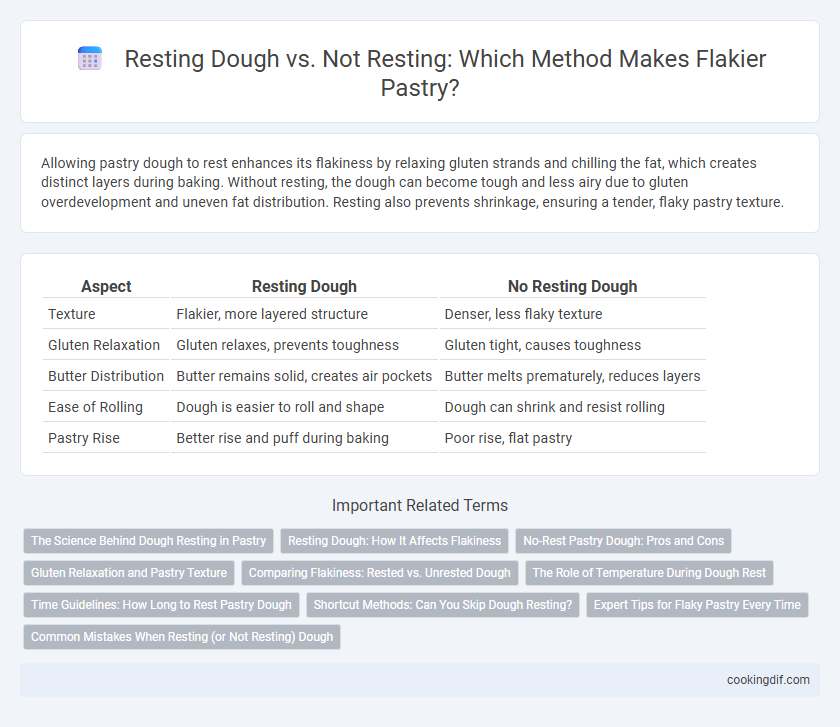Click the 'No Resting Dough' column header
The image size is (840, 727).
coord(573,287)
